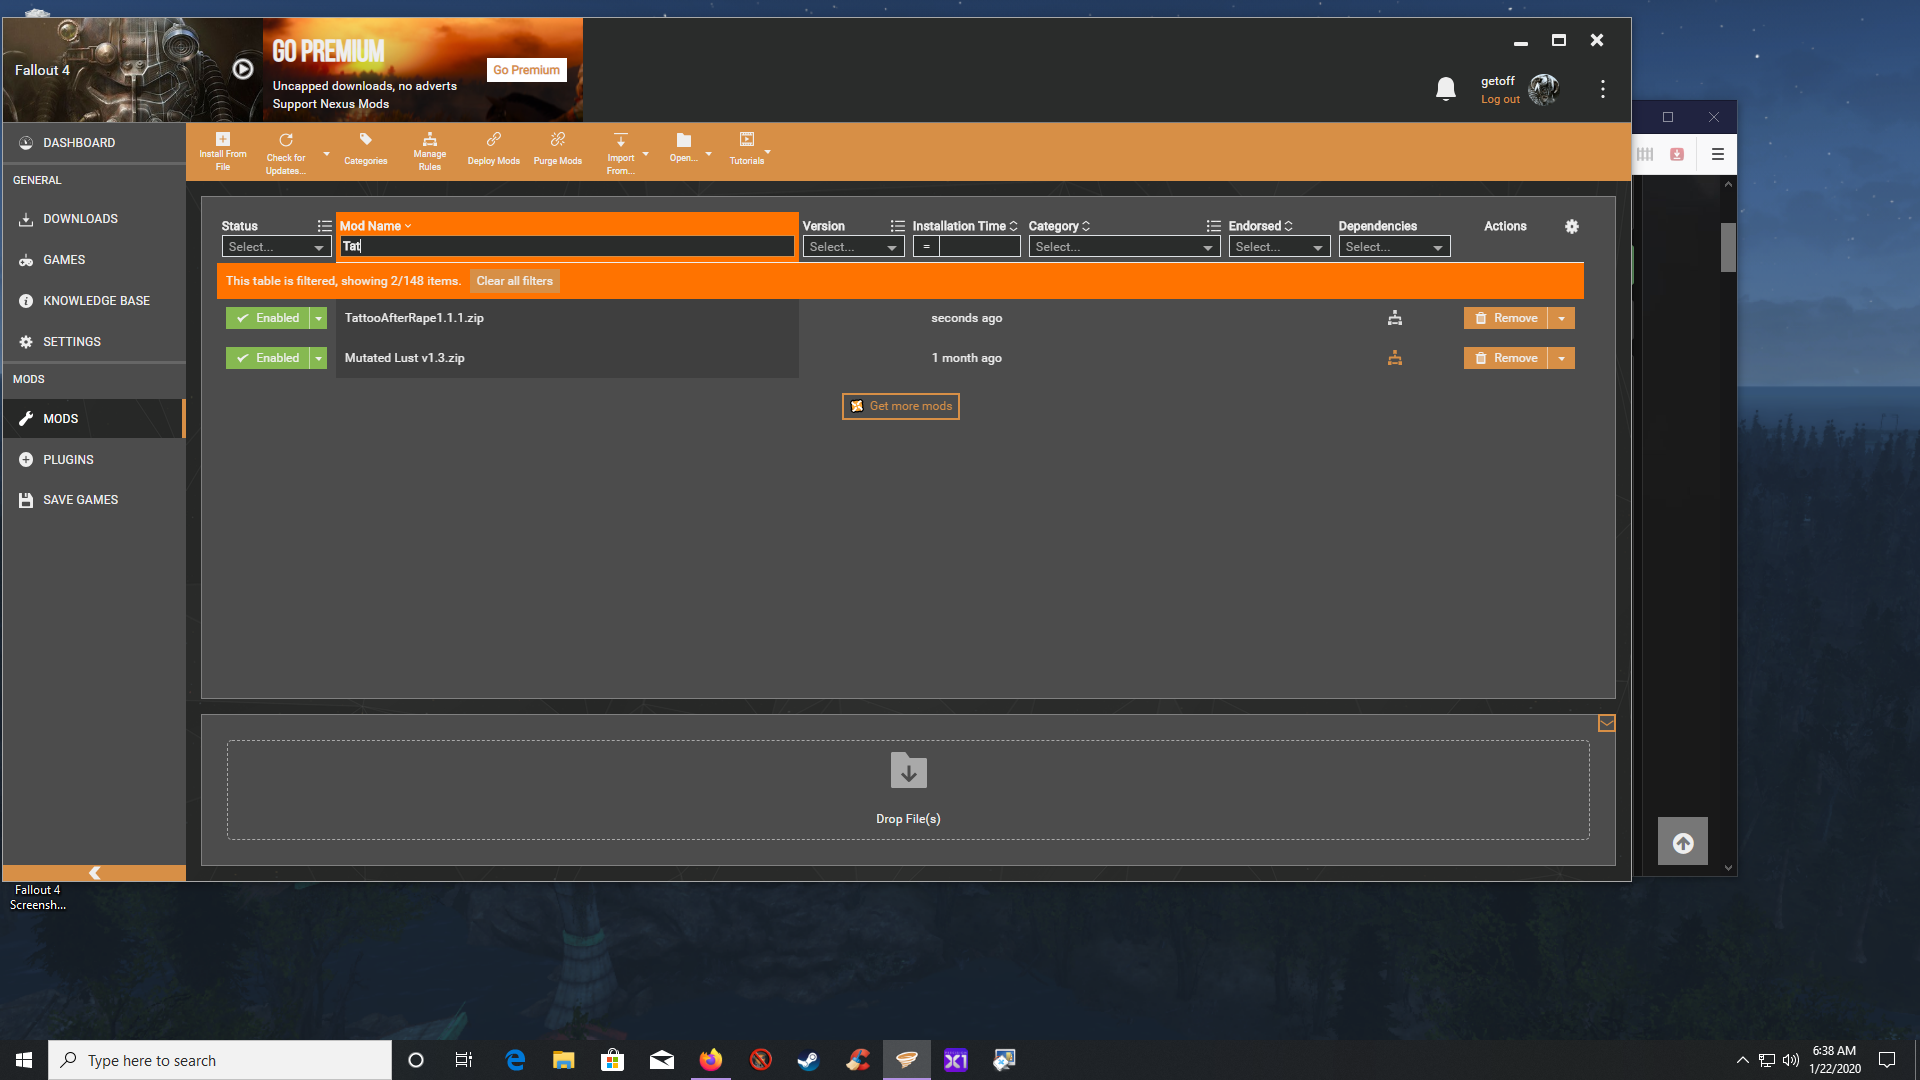Image resolution: width=1920 pixels, height=1080 pixels.
Task: Open Windows Start menu
Action: pos(24,1060)
